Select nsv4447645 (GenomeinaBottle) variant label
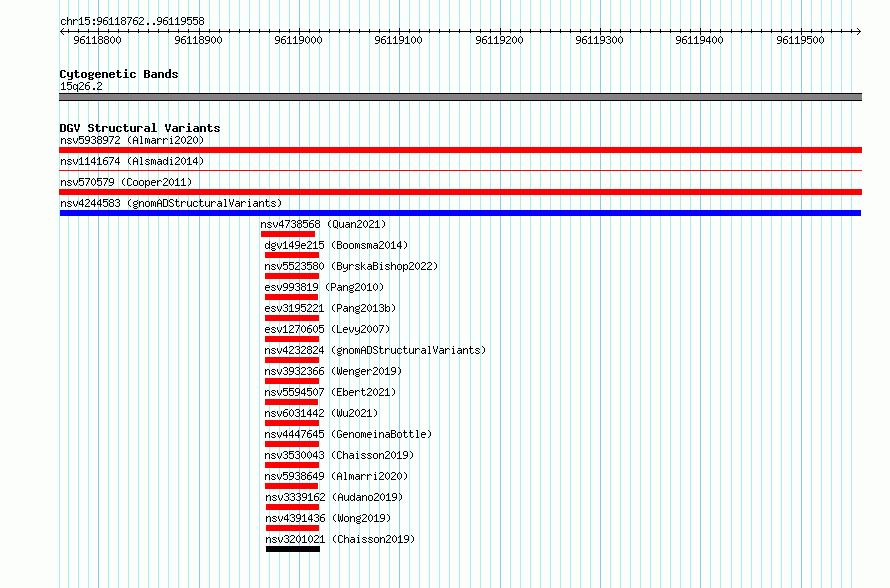The height and width of the screenshot is (588, 890). pos(348,434)
